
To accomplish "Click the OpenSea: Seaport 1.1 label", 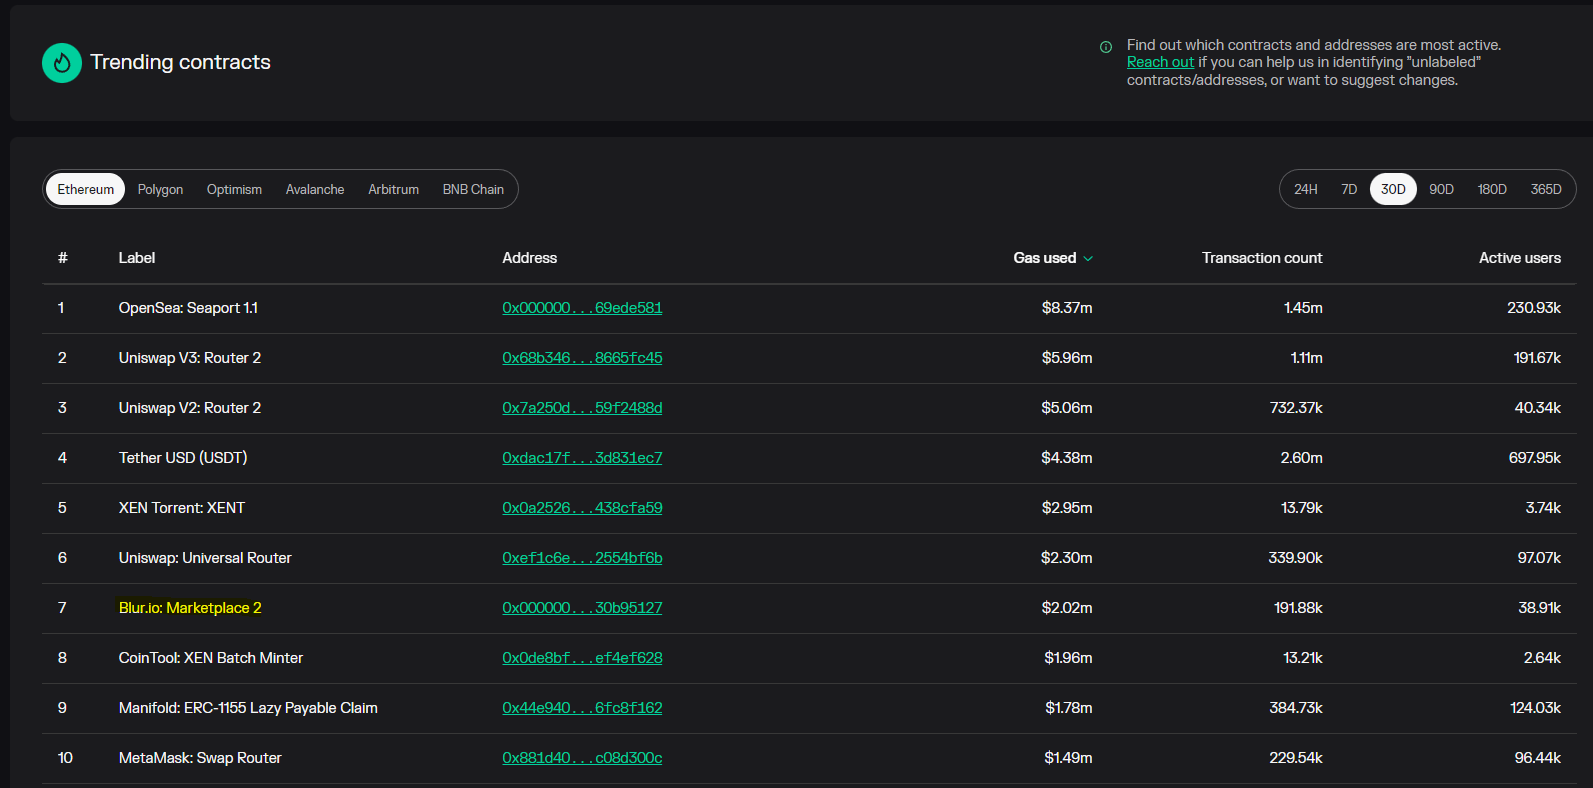I will click(x=188, y=308).
